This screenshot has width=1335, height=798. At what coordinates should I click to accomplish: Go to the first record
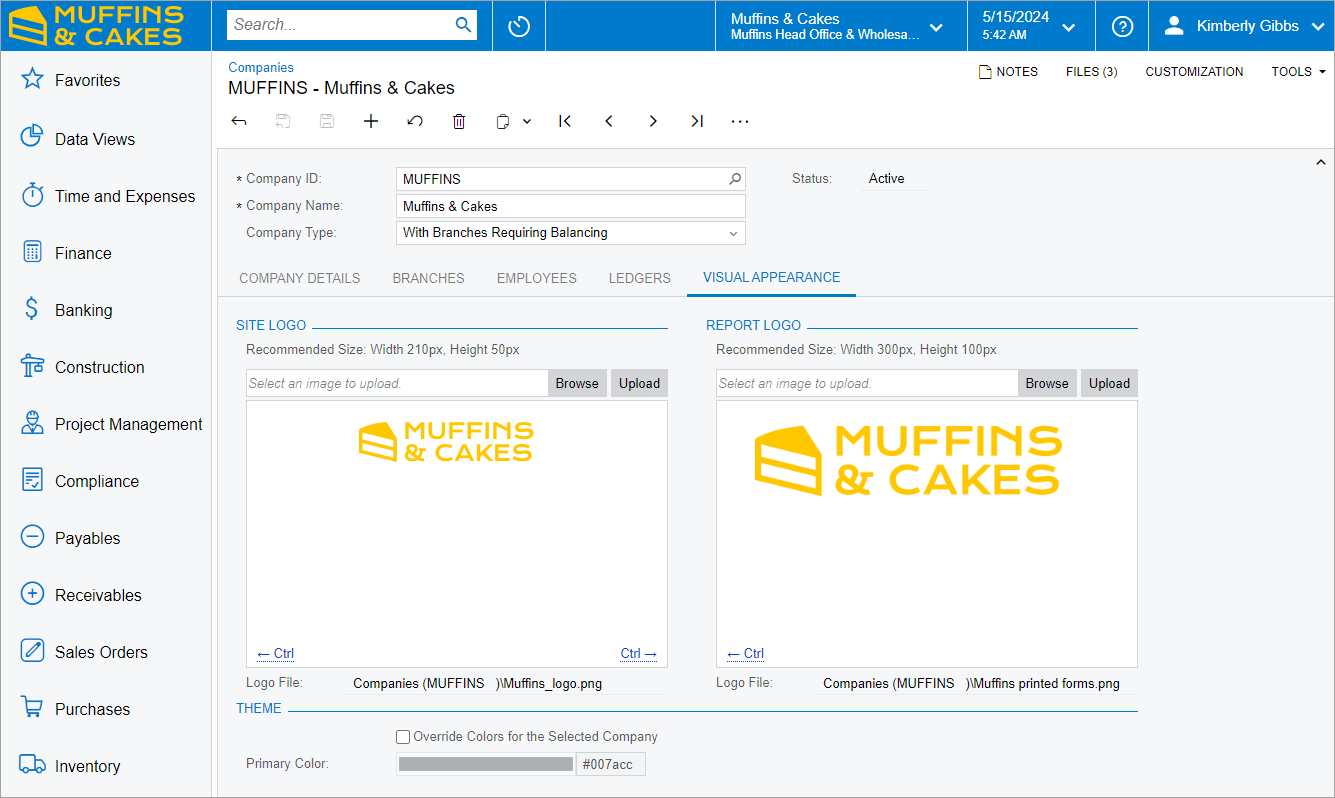(x=565, y=121)
